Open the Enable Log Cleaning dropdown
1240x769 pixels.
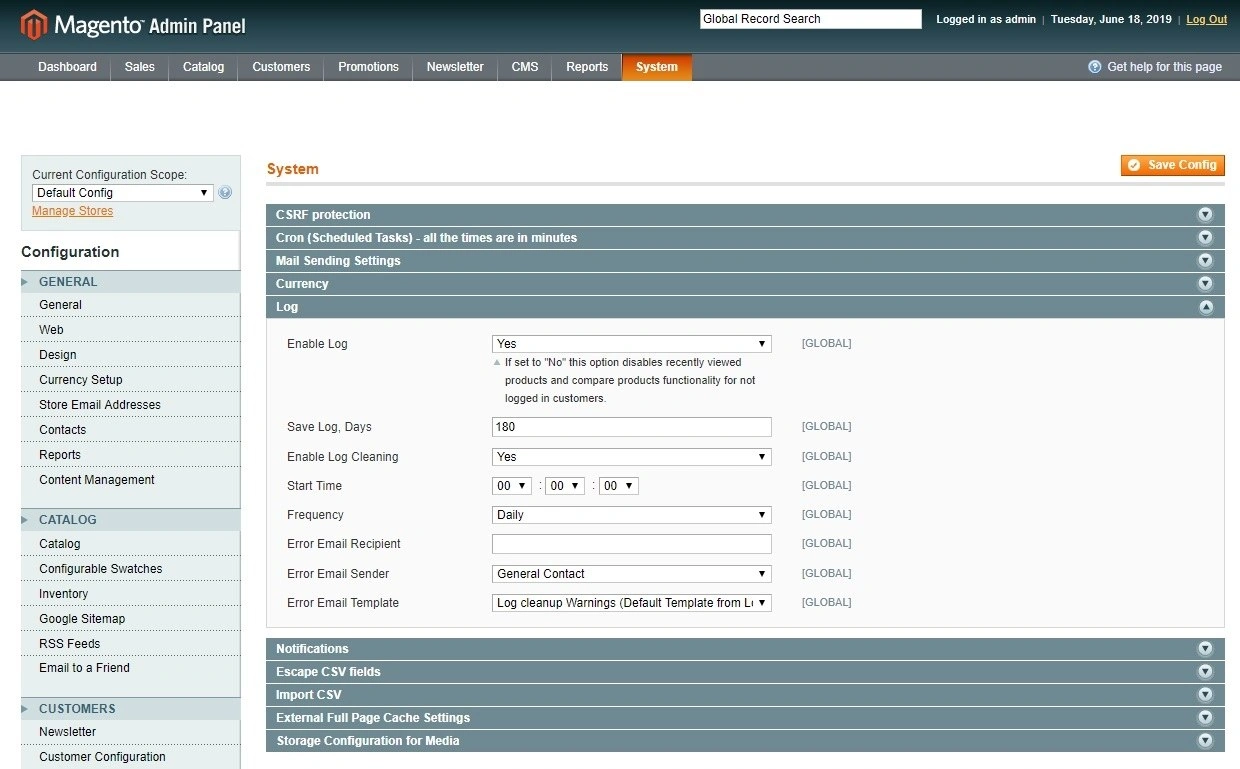(x=630, y=456)
